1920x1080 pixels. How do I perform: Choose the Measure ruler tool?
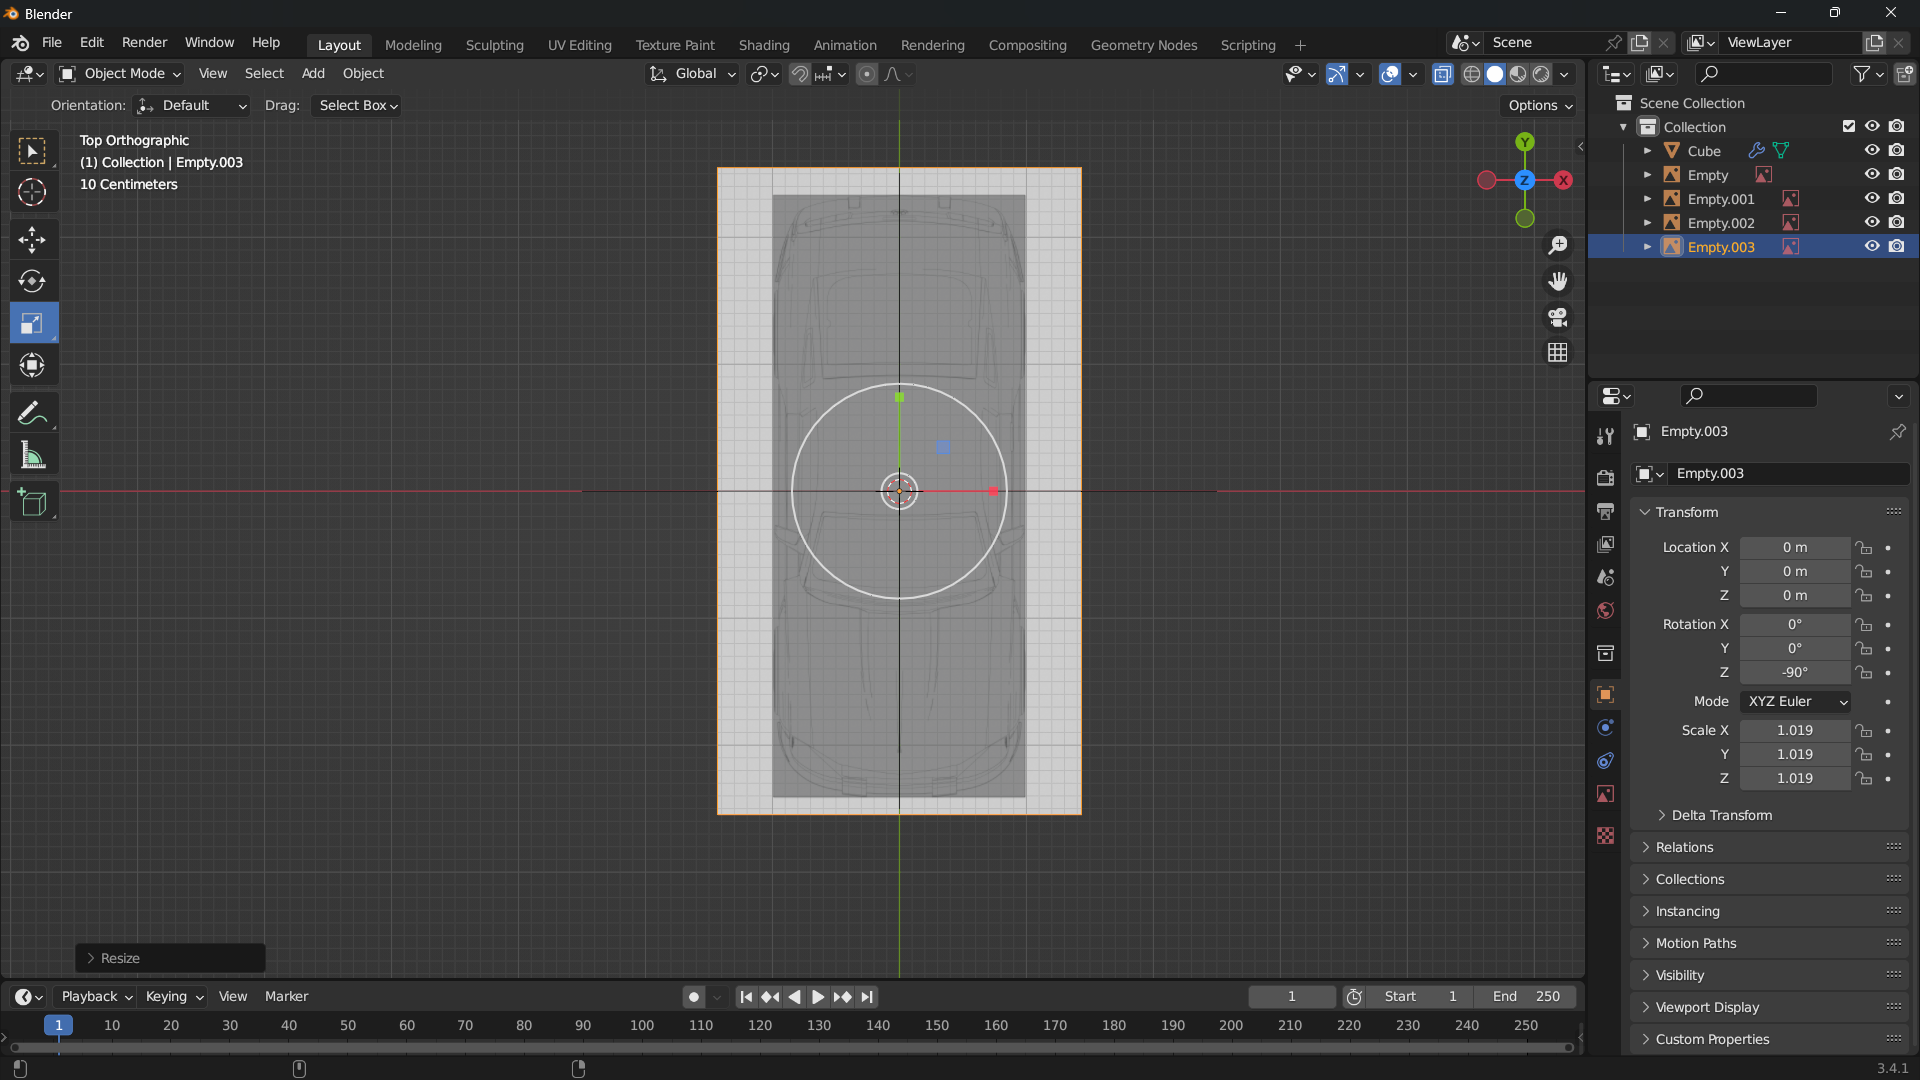pyautogui.click(x=32, y=456)
